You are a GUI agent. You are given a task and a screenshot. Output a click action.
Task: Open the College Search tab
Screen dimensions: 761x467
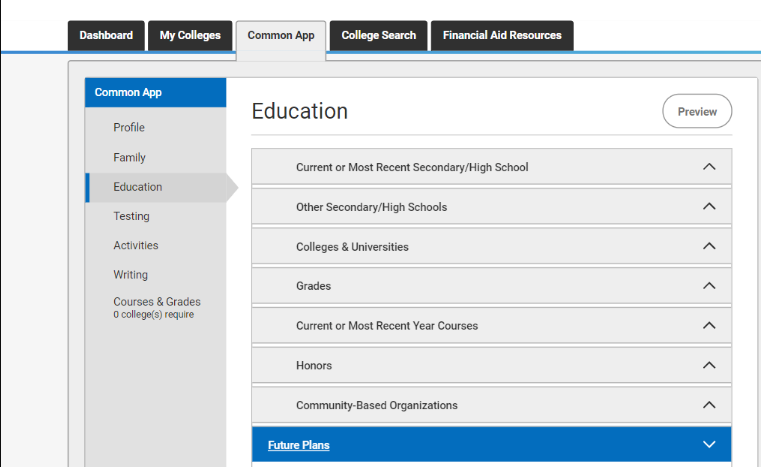point(379,35)
